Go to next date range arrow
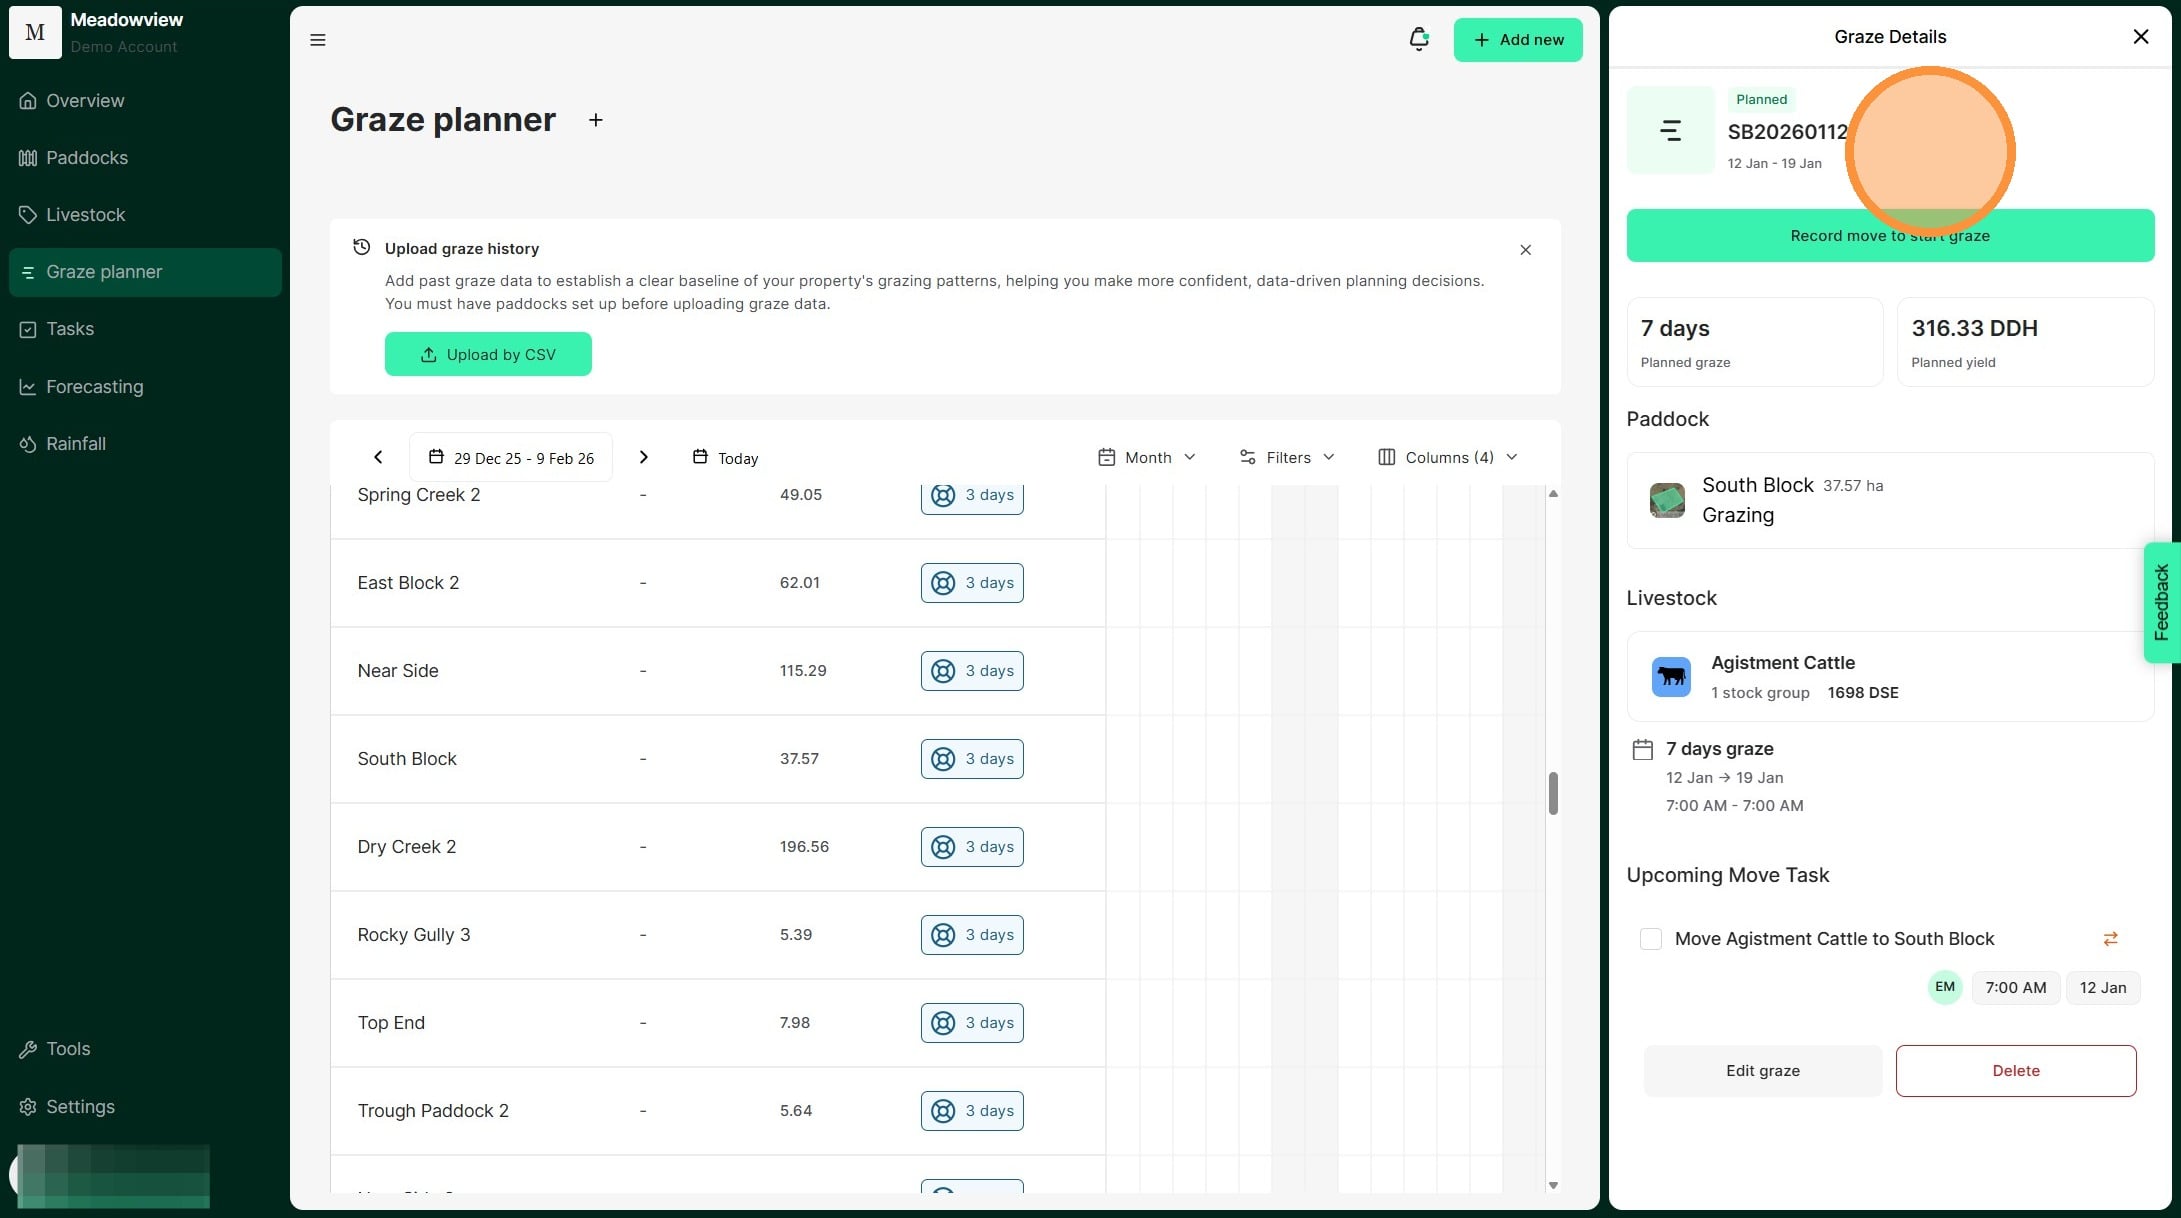The width and height of the screenshot is (2181, 1218). tap(643, 457)
